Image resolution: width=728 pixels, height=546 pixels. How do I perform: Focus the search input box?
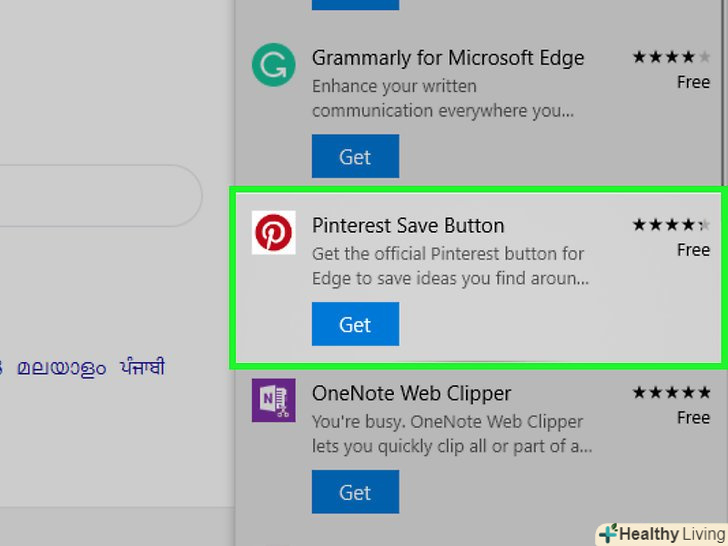point(100,195)
